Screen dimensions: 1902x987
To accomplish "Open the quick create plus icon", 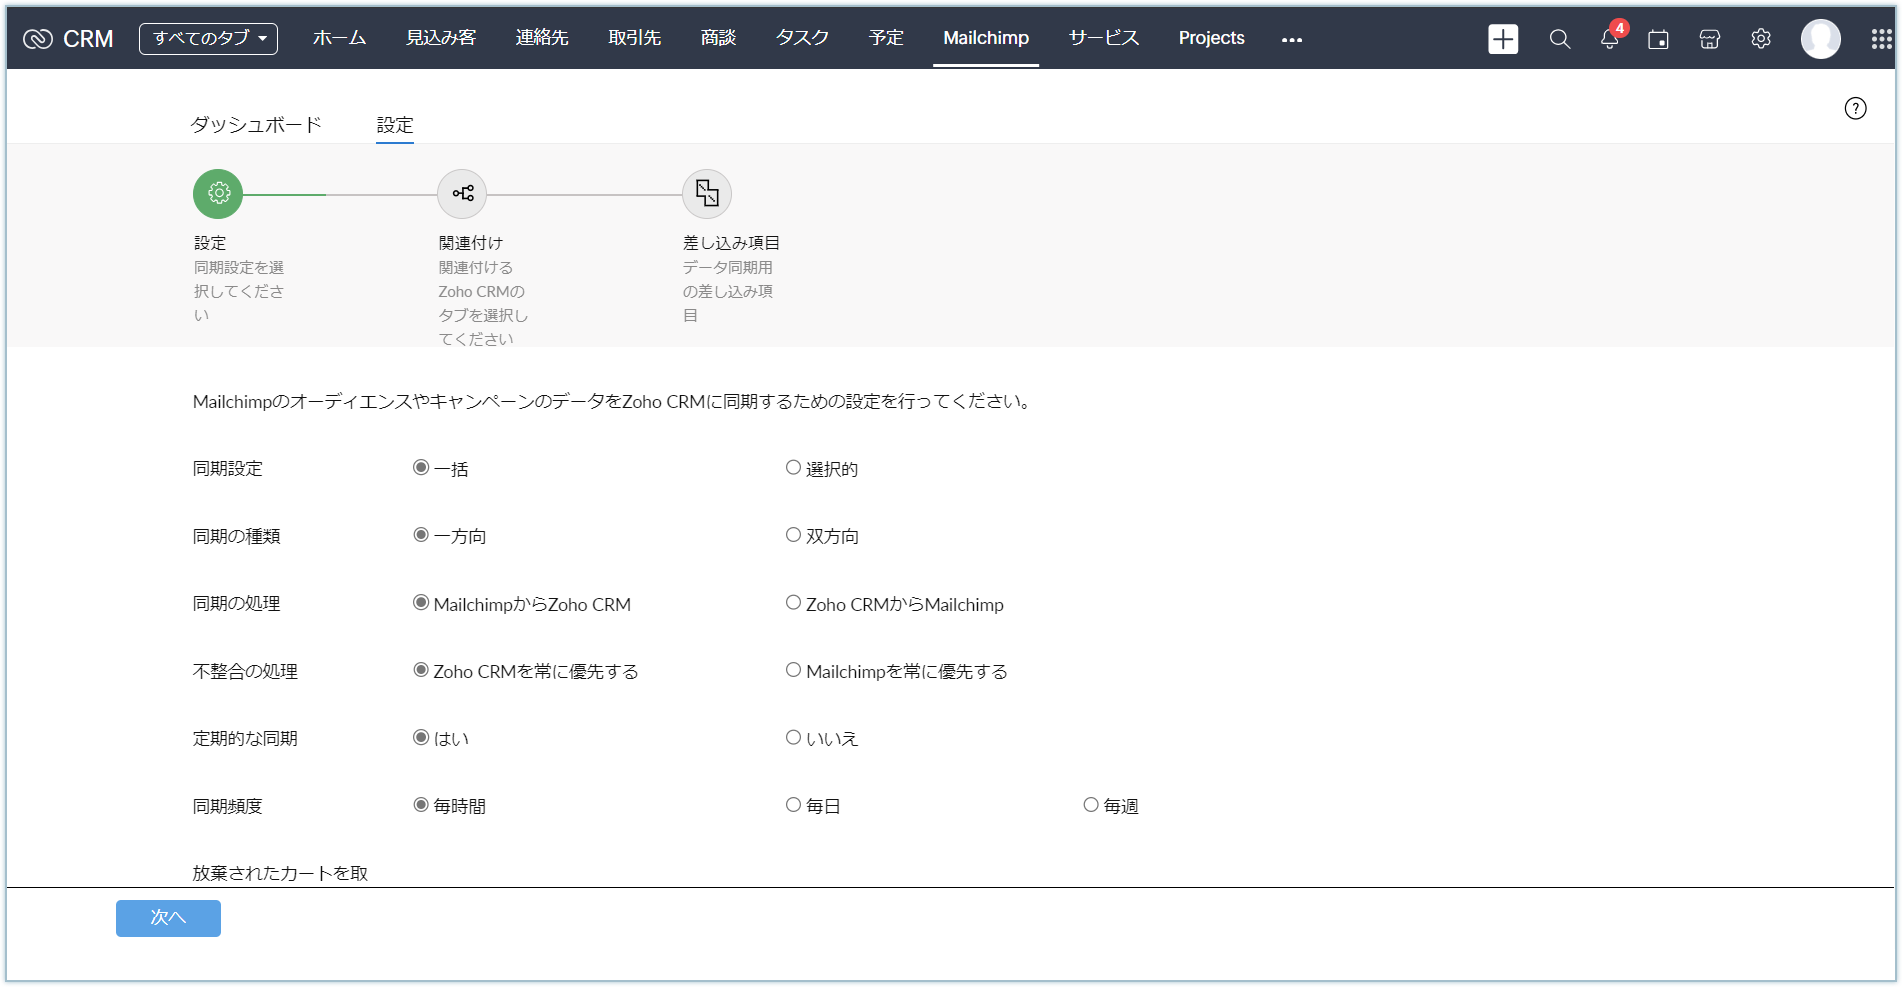I will click(1503, 39).
